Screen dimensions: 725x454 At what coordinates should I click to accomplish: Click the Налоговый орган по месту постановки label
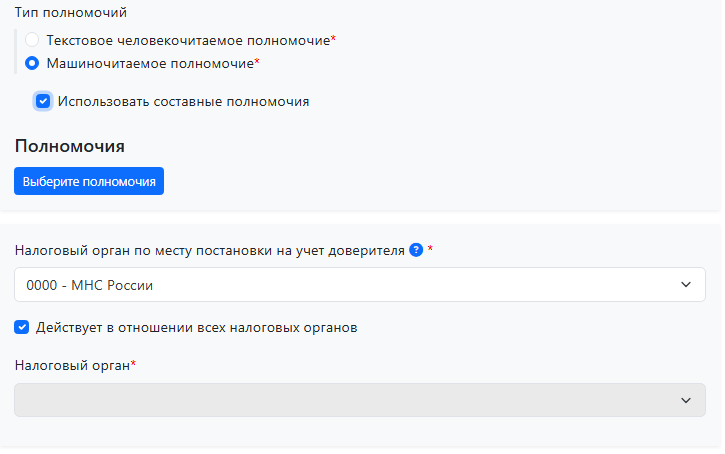coord(210,250)
